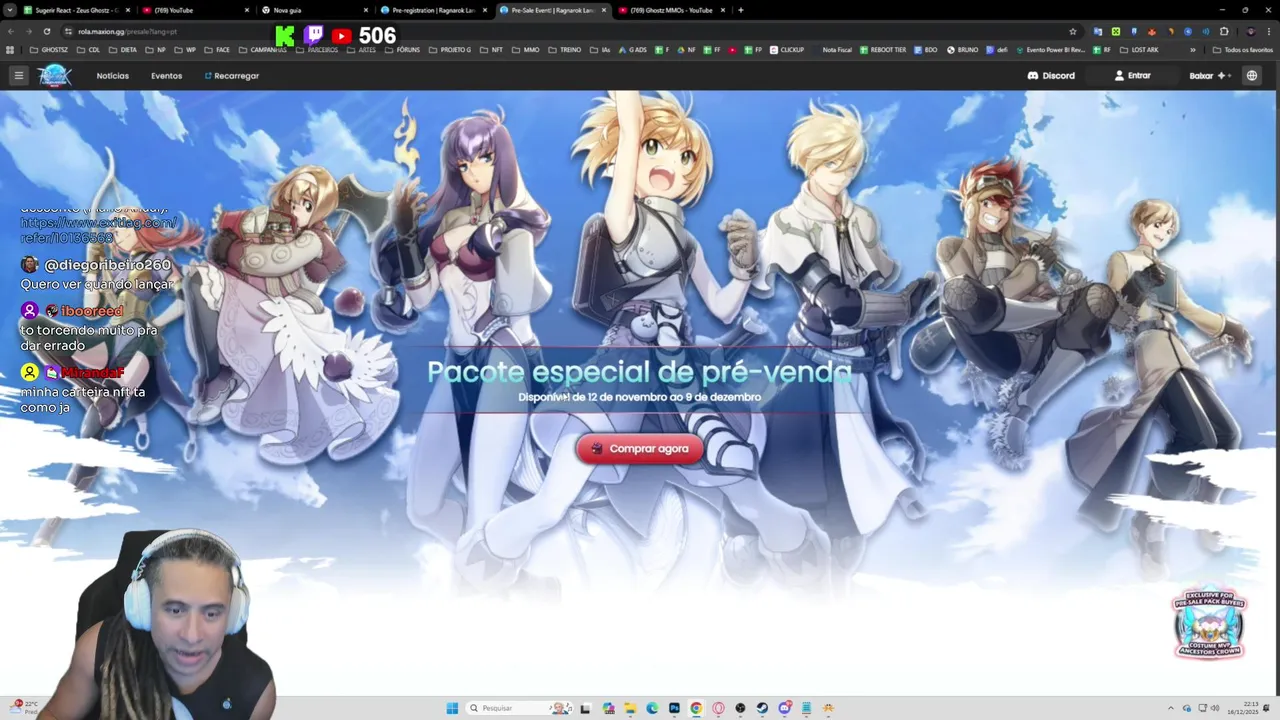Click the Ragnarok Landverse logo
The height and width of the screenshot is (720, 1280).
[55, 76]
